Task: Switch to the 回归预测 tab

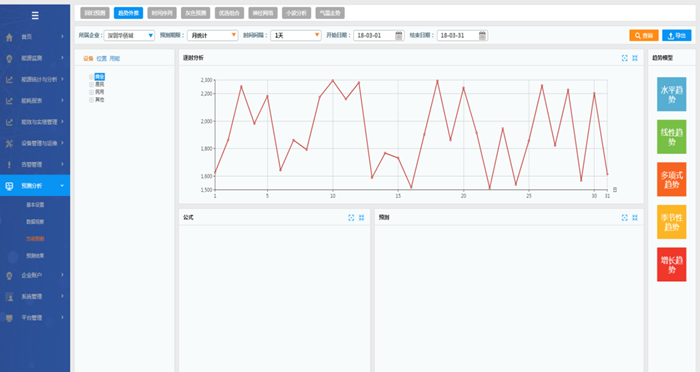Action: (95, 13)
